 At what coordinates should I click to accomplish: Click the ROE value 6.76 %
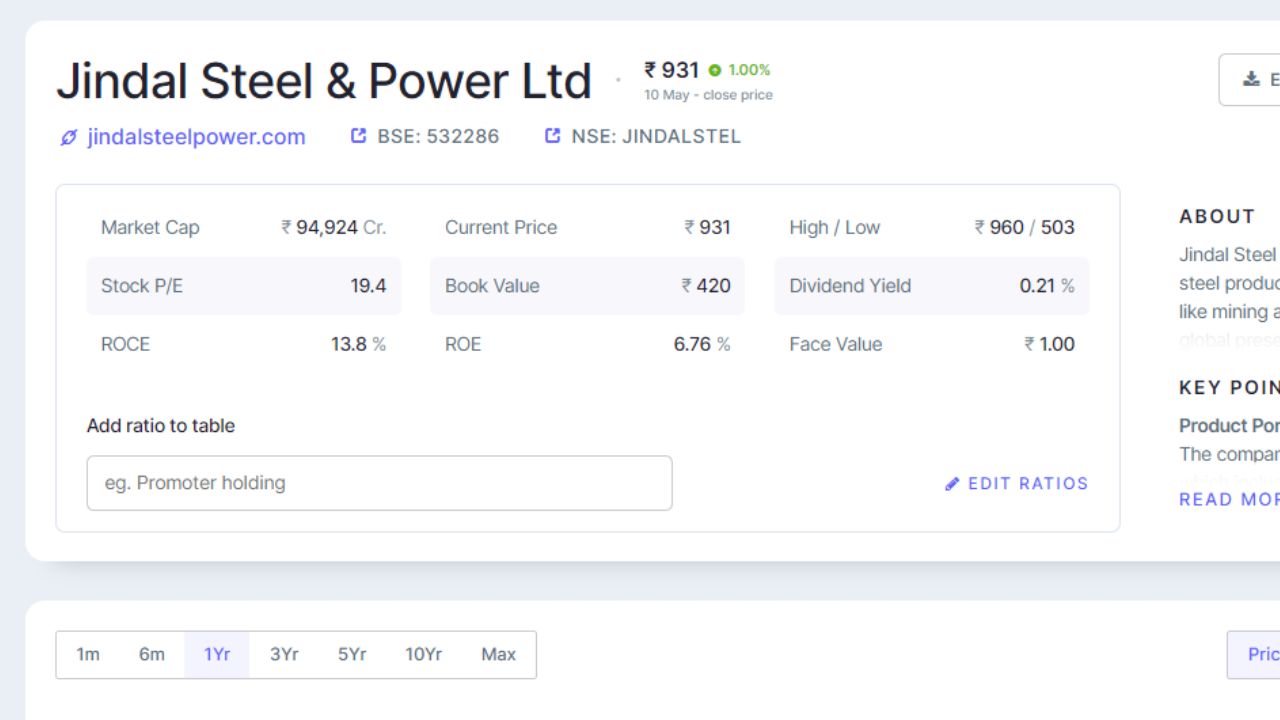point(702,344)
